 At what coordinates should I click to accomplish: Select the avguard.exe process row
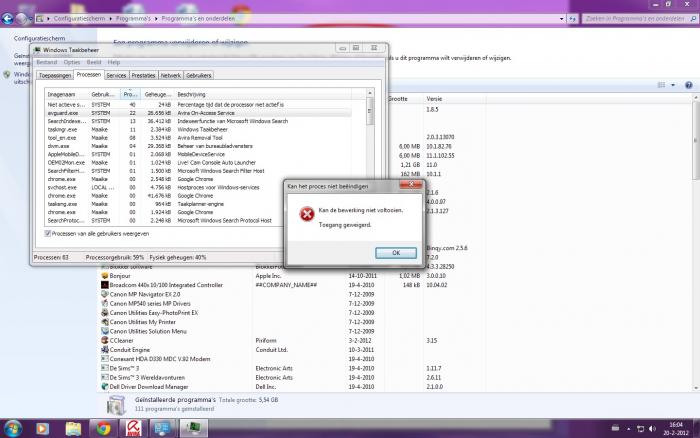199,113
